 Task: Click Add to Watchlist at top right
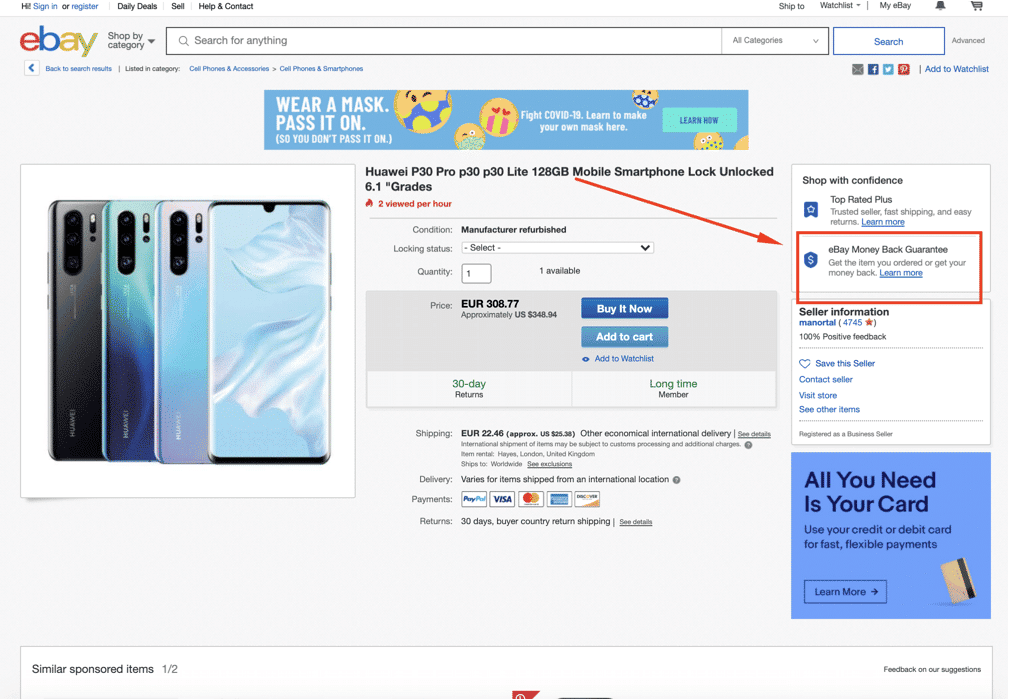tap(957, 69)
